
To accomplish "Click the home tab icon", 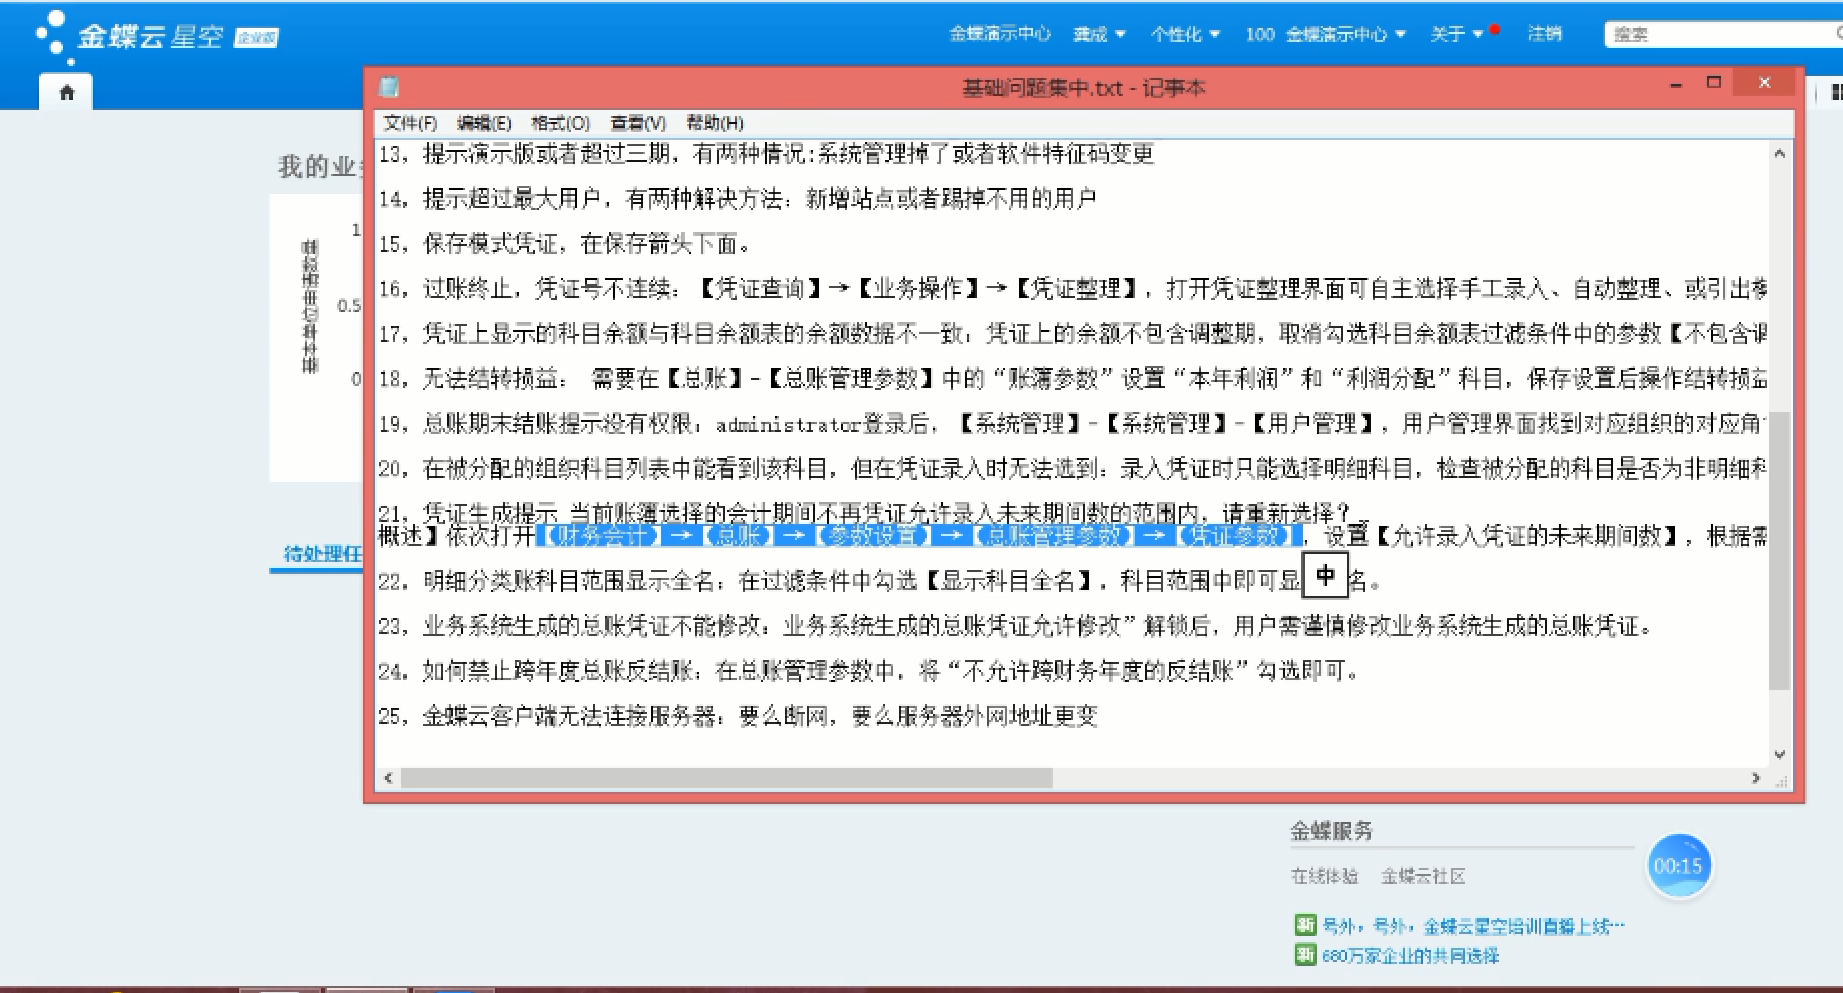I will pyautogui.click(x=66, y=93).
